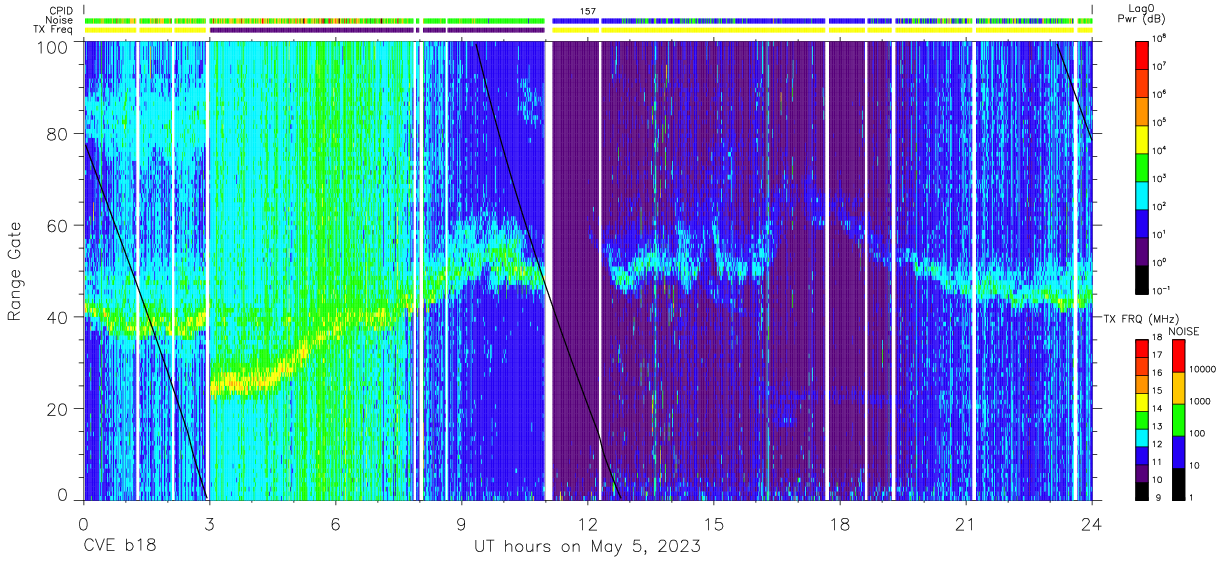1228x567 pixels.
Task: Click the 40 tick on Range Gate axis
Action: 57,317
